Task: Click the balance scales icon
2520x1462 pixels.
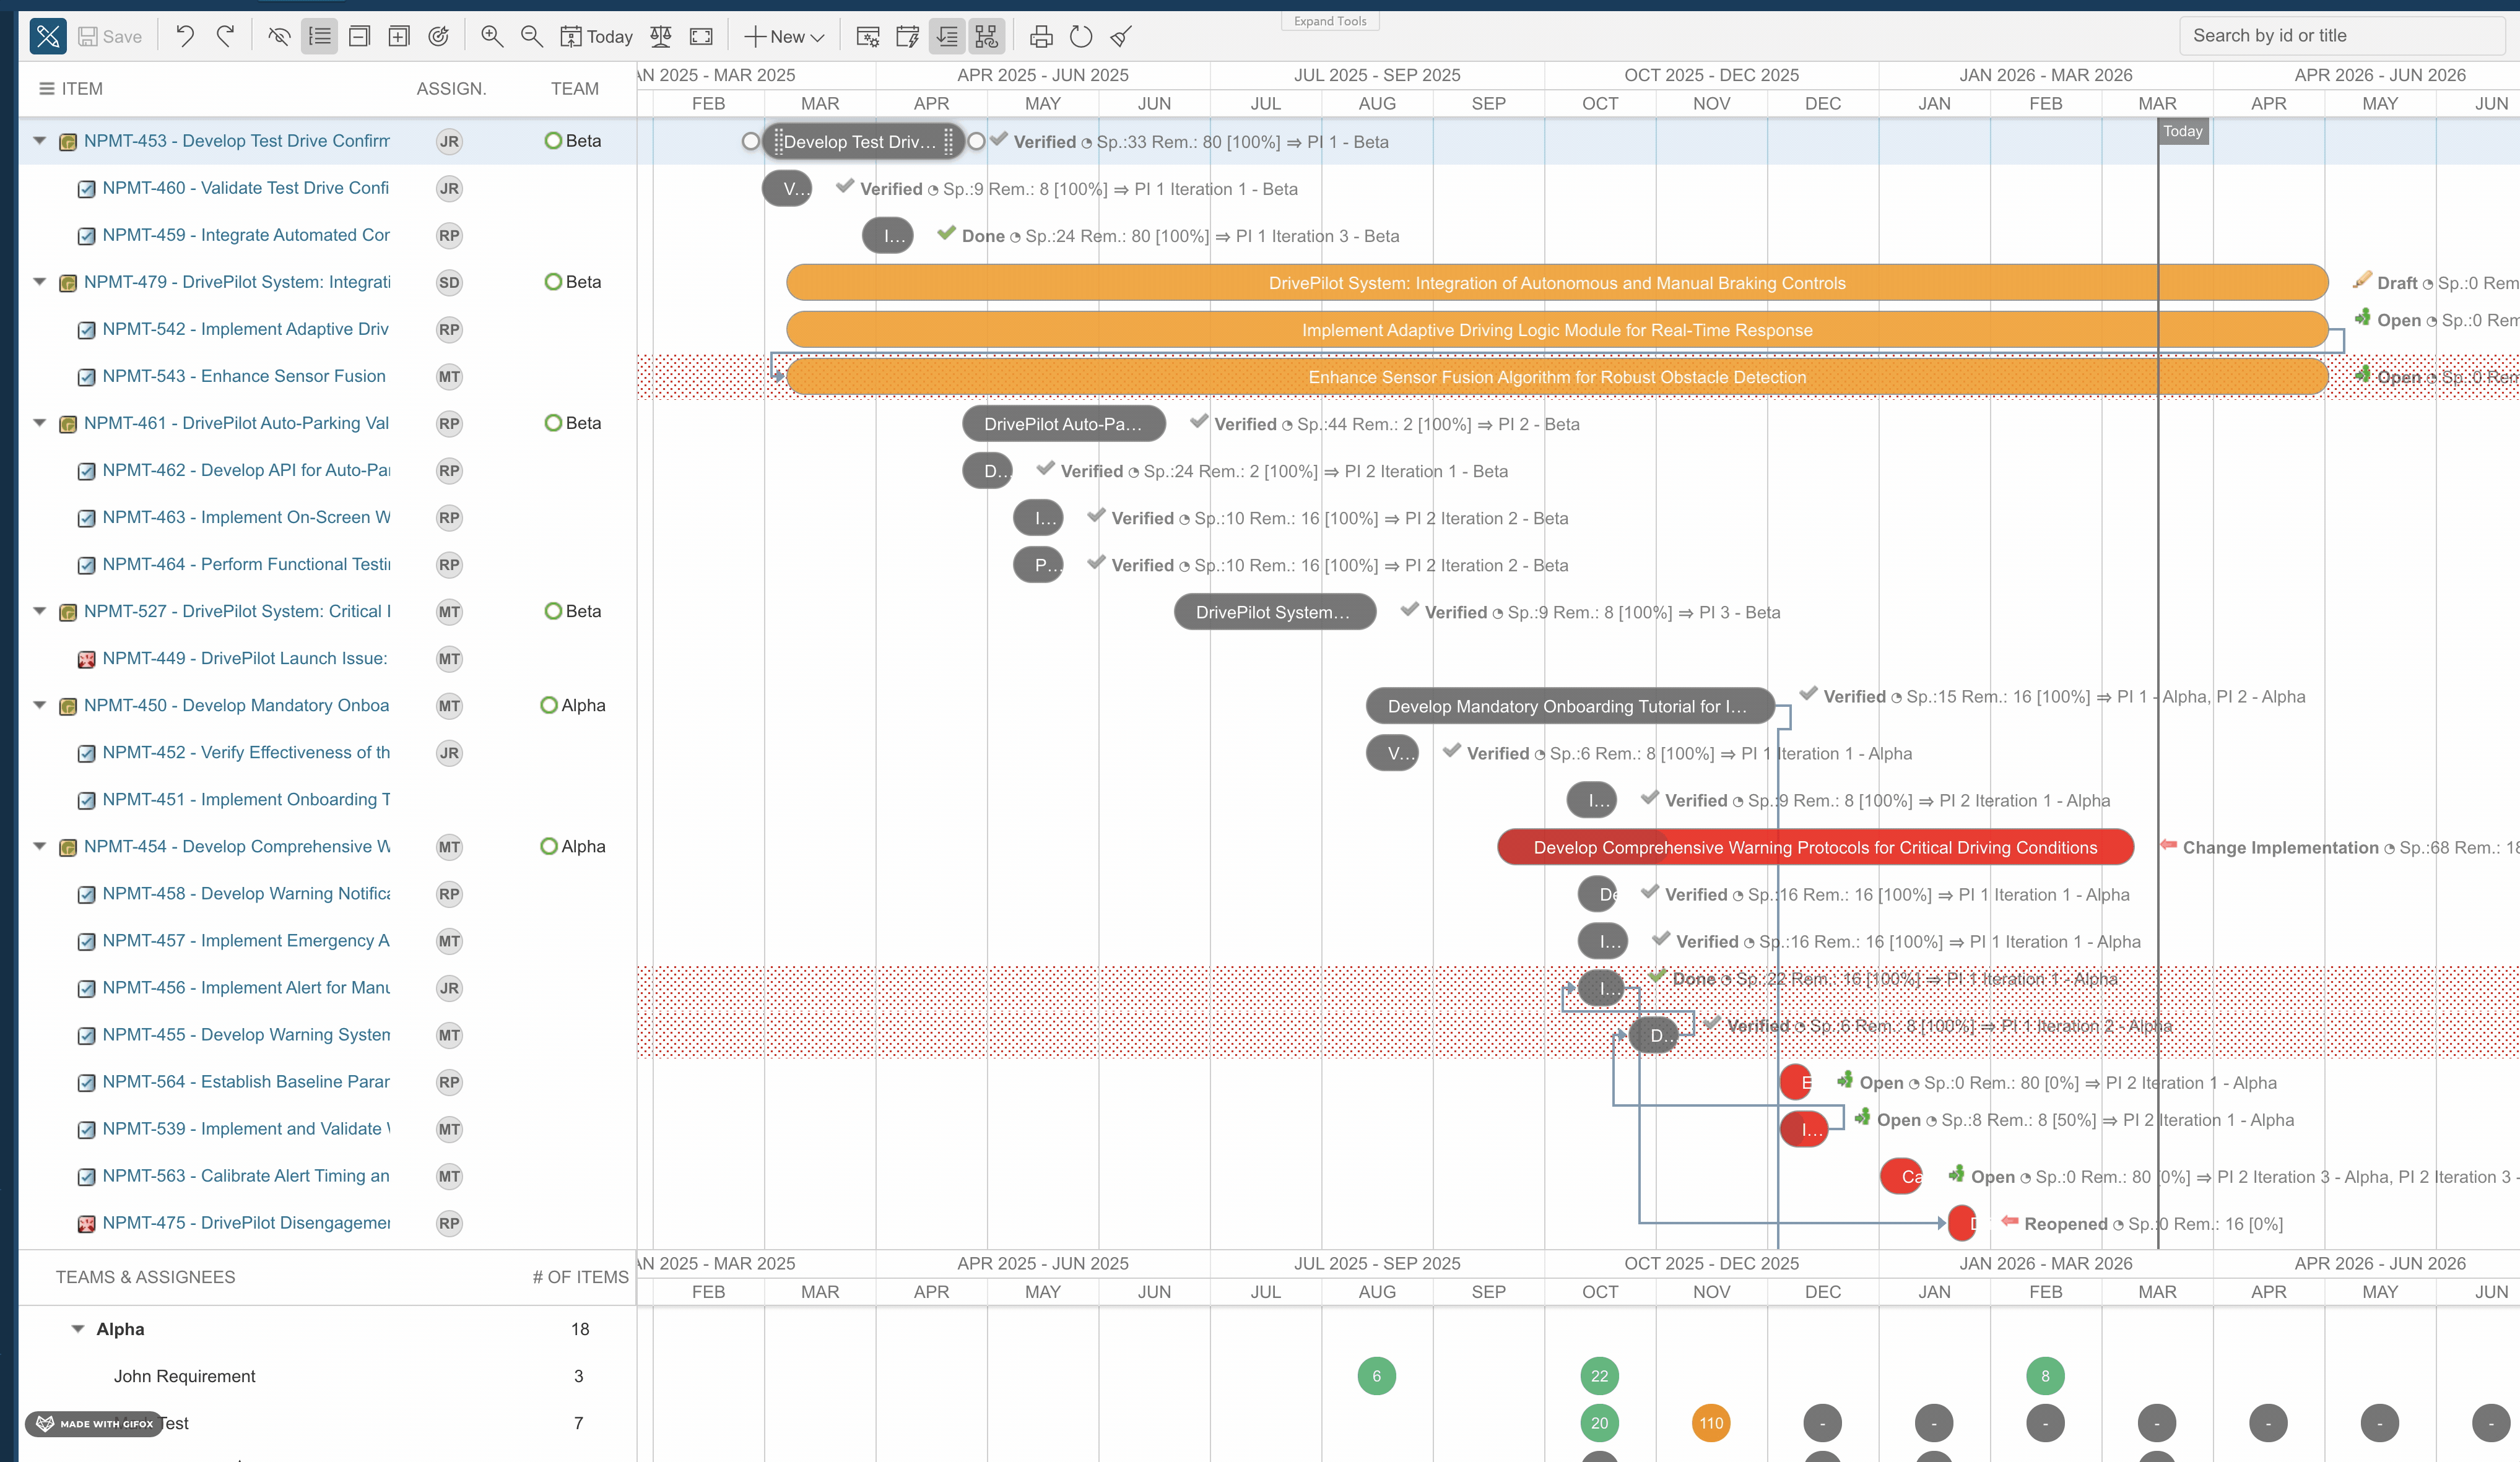Action: click(x=660, y=37)
